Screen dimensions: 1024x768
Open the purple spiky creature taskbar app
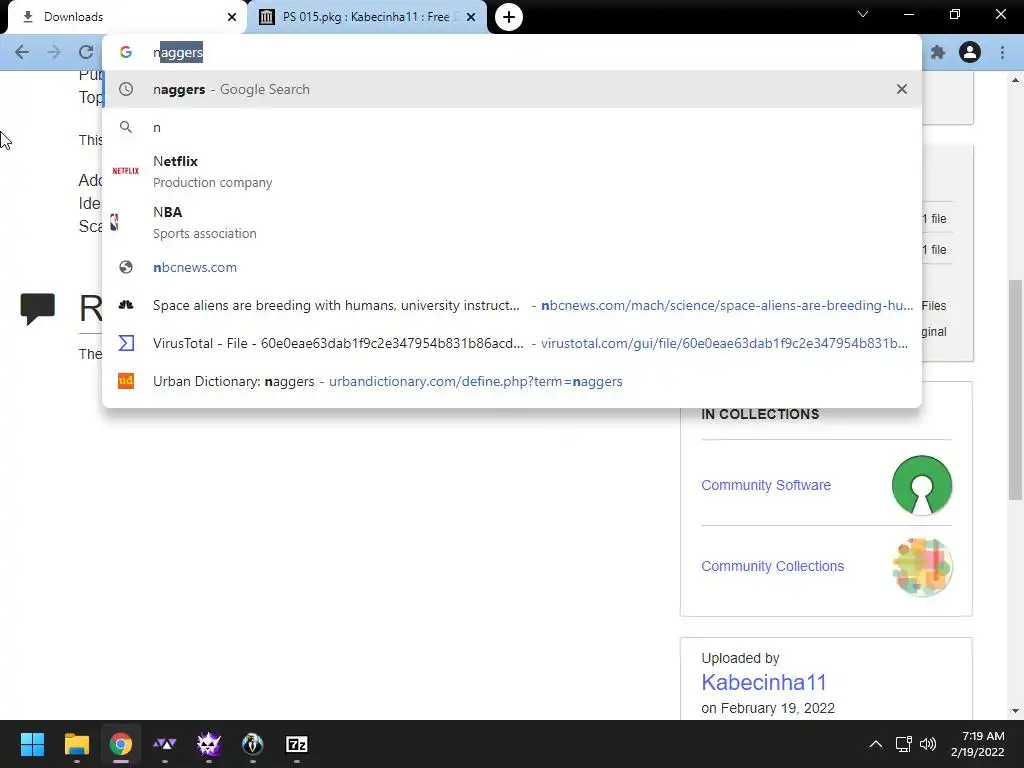tap(209, 744)
